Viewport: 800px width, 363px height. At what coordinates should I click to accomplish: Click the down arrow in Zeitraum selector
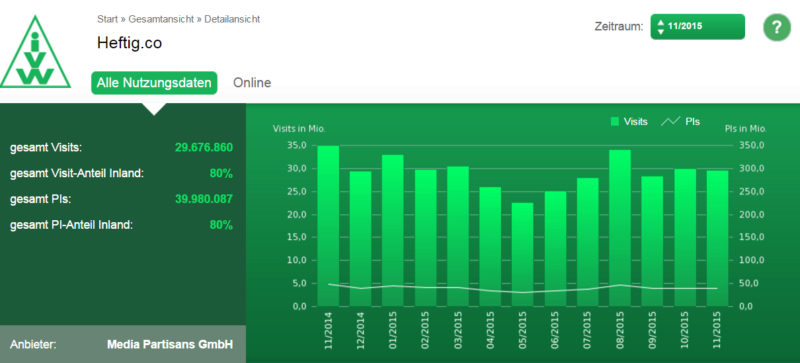(x=661, y=31)
